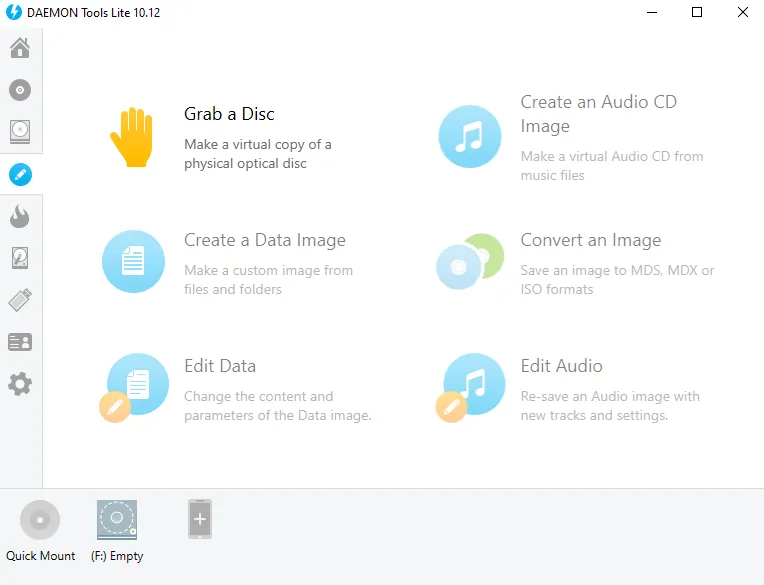
Task: Click the Convert an Image discs icon
Action: click(x=470, y=262)
